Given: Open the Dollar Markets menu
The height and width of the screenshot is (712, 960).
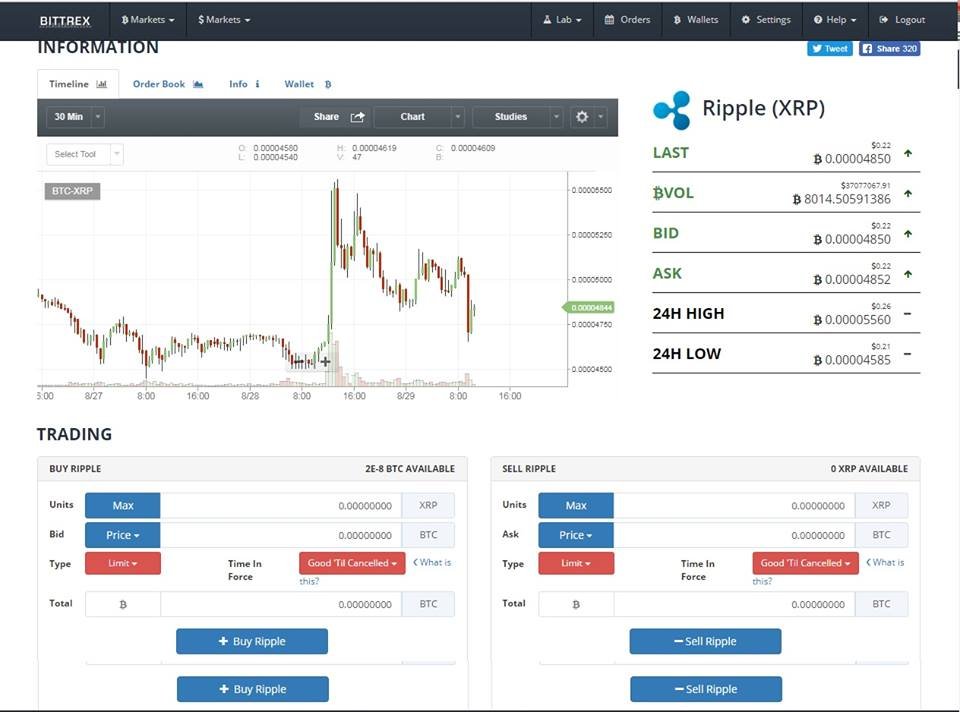Looking at the screenshot, I should 223,20.
